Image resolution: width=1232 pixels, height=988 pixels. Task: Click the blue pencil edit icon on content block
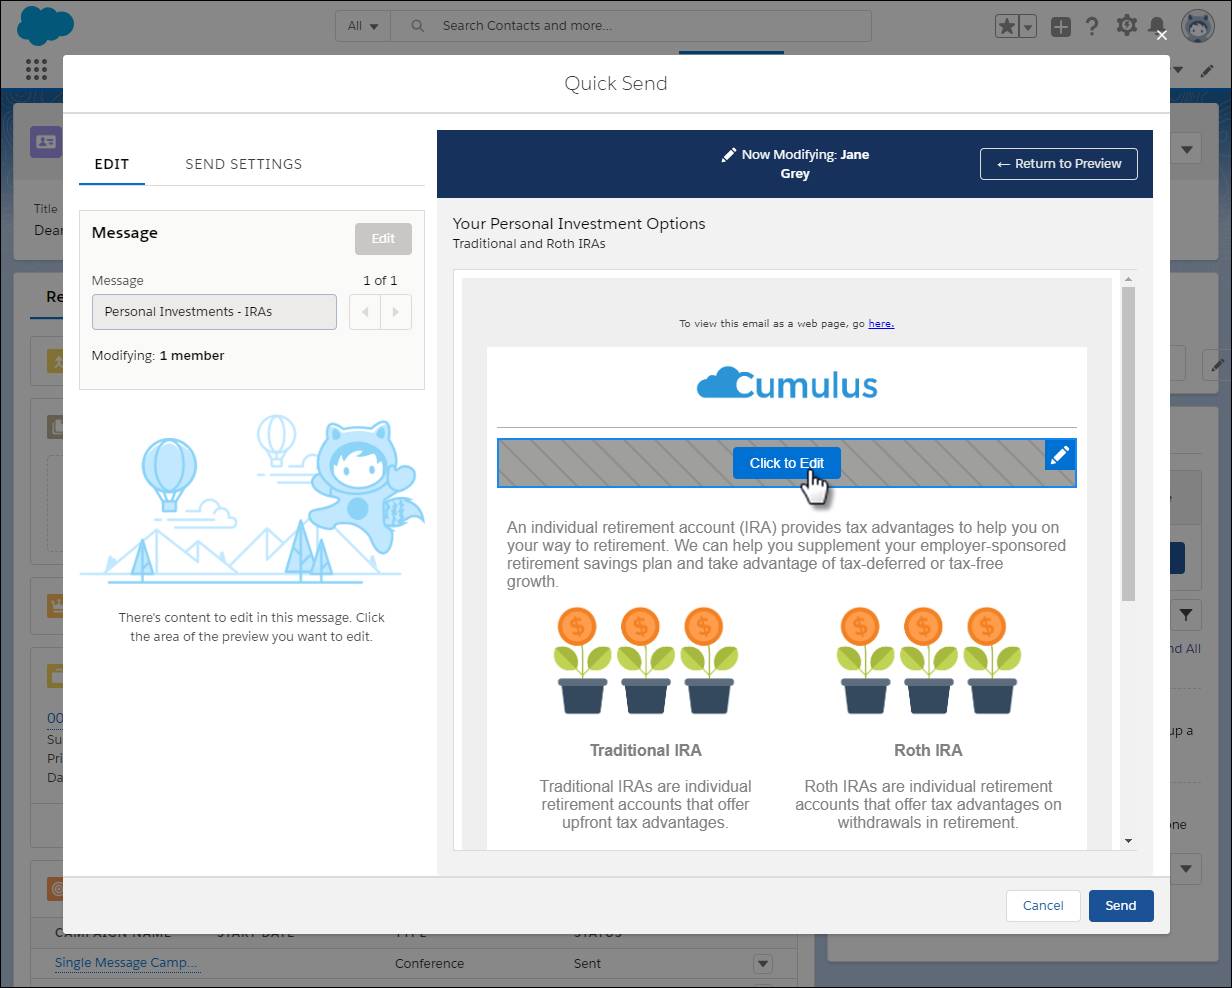click(1059, 455)
